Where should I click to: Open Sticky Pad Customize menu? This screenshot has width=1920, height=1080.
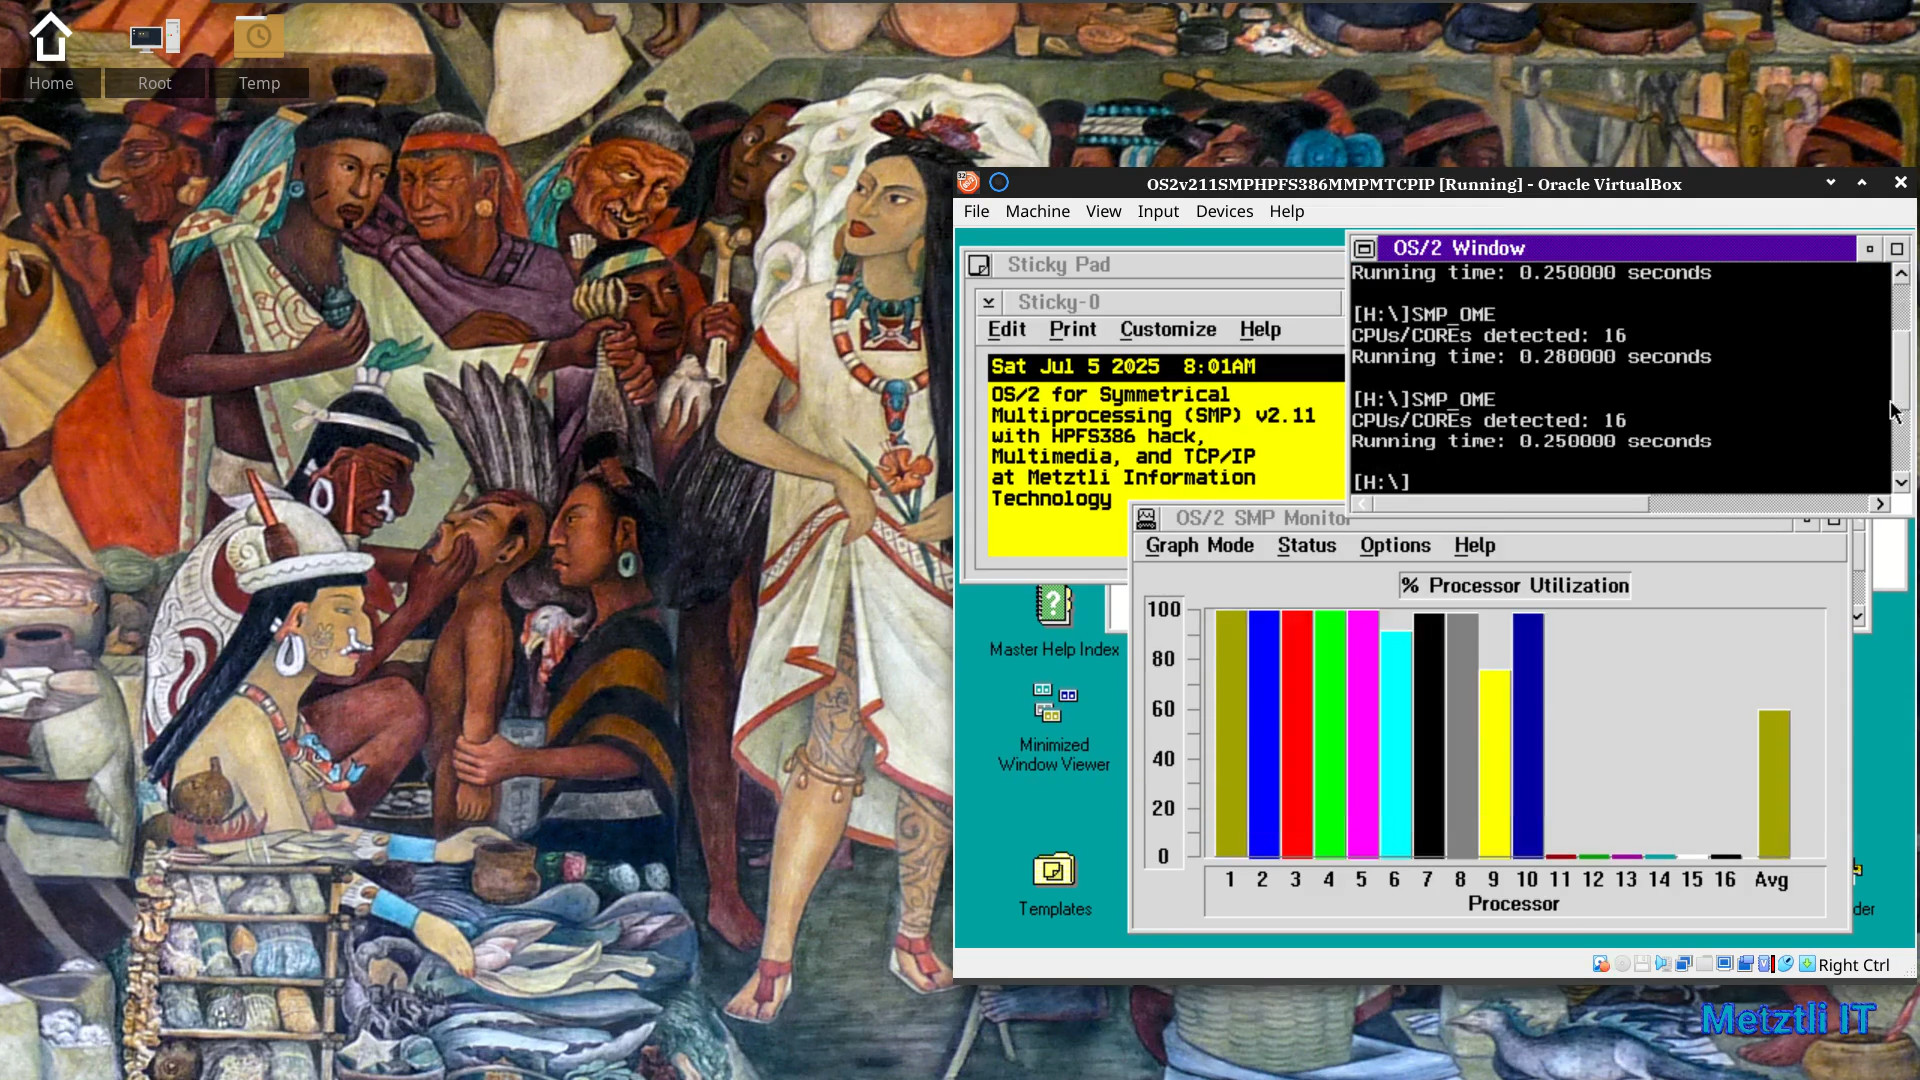tap(1167, 329)
